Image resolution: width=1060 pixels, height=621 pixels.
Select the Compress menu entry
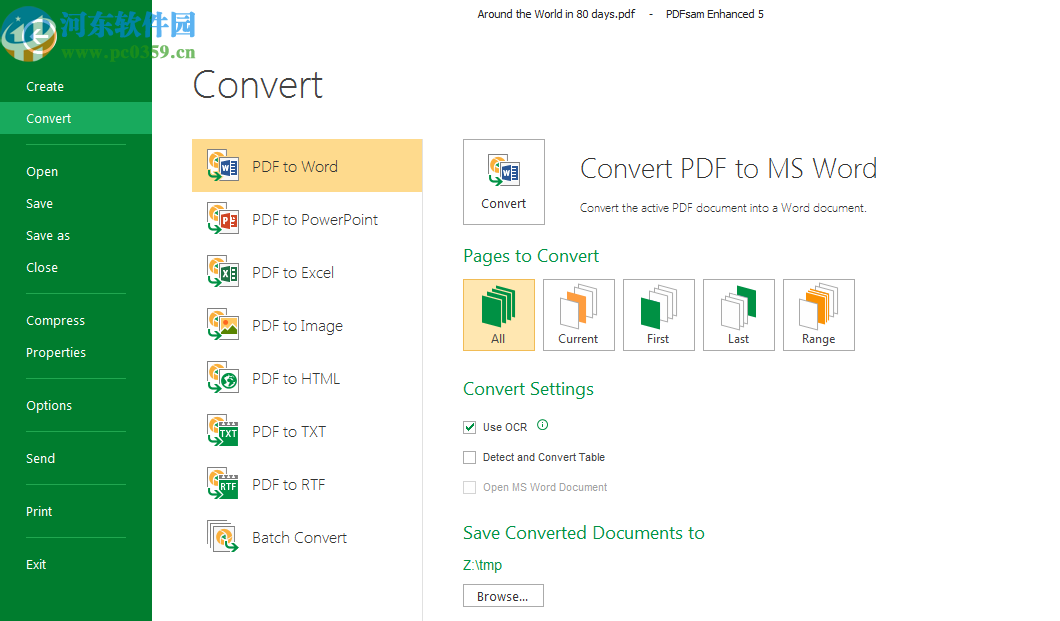coord(55,320)
